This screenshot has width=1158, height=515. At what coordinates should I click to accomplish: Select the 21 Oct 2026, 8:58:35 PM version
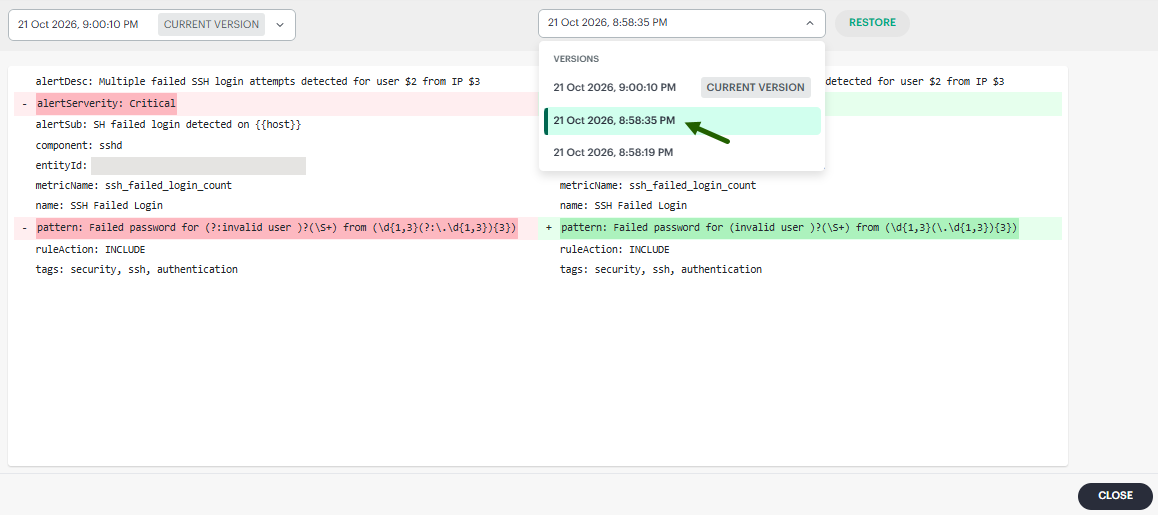pos(682,121)
